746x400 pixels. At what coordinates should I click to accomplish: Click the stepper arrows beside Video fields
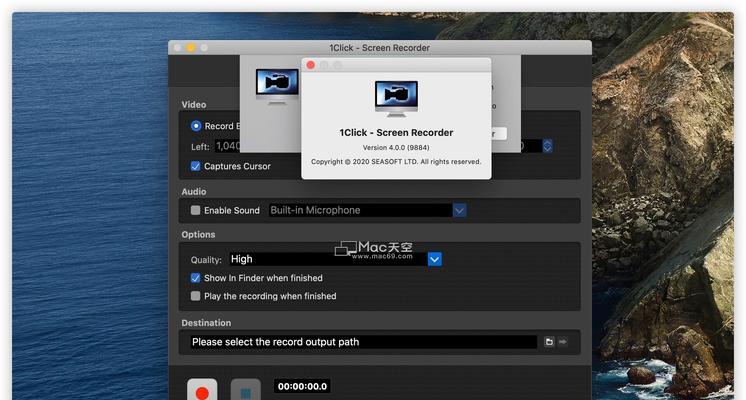coord(548,146)
